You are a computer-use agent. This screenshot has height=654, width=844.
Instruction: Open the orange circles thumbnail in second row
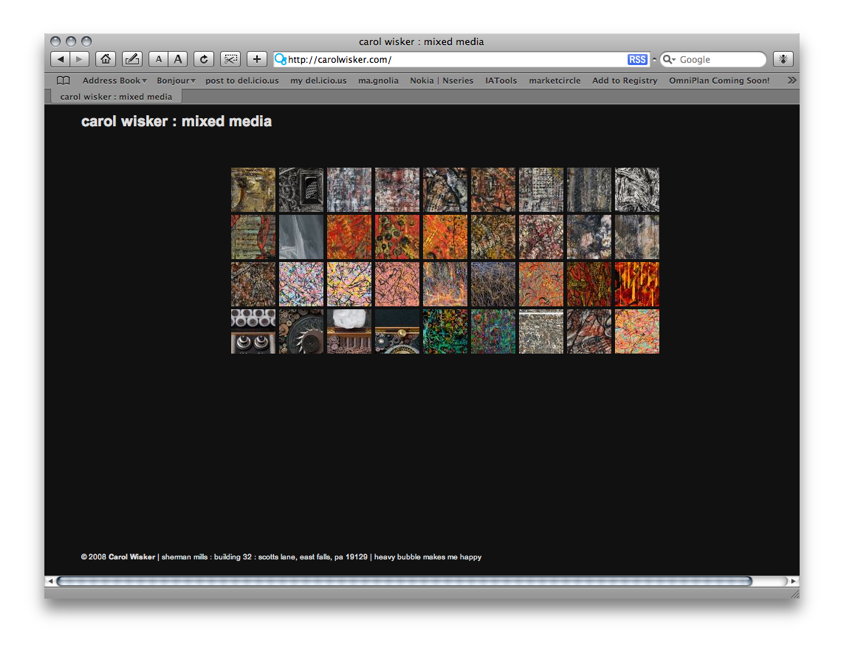(x=397, y=237)
